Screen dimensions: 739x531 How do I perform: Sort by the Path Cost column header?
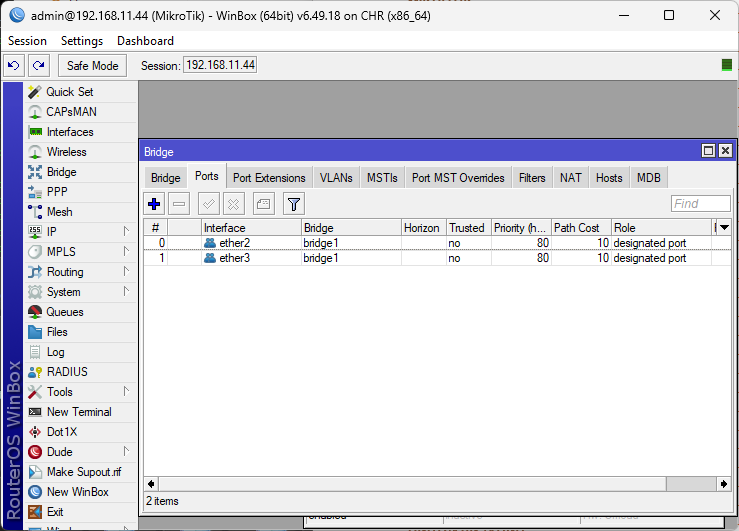580,228
